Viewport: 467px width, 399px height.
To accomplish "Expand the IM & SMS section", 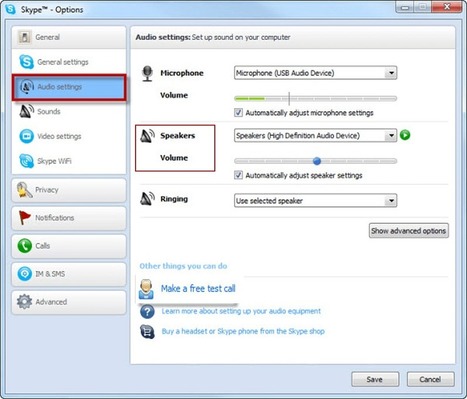I will click(x=69, y=274).
